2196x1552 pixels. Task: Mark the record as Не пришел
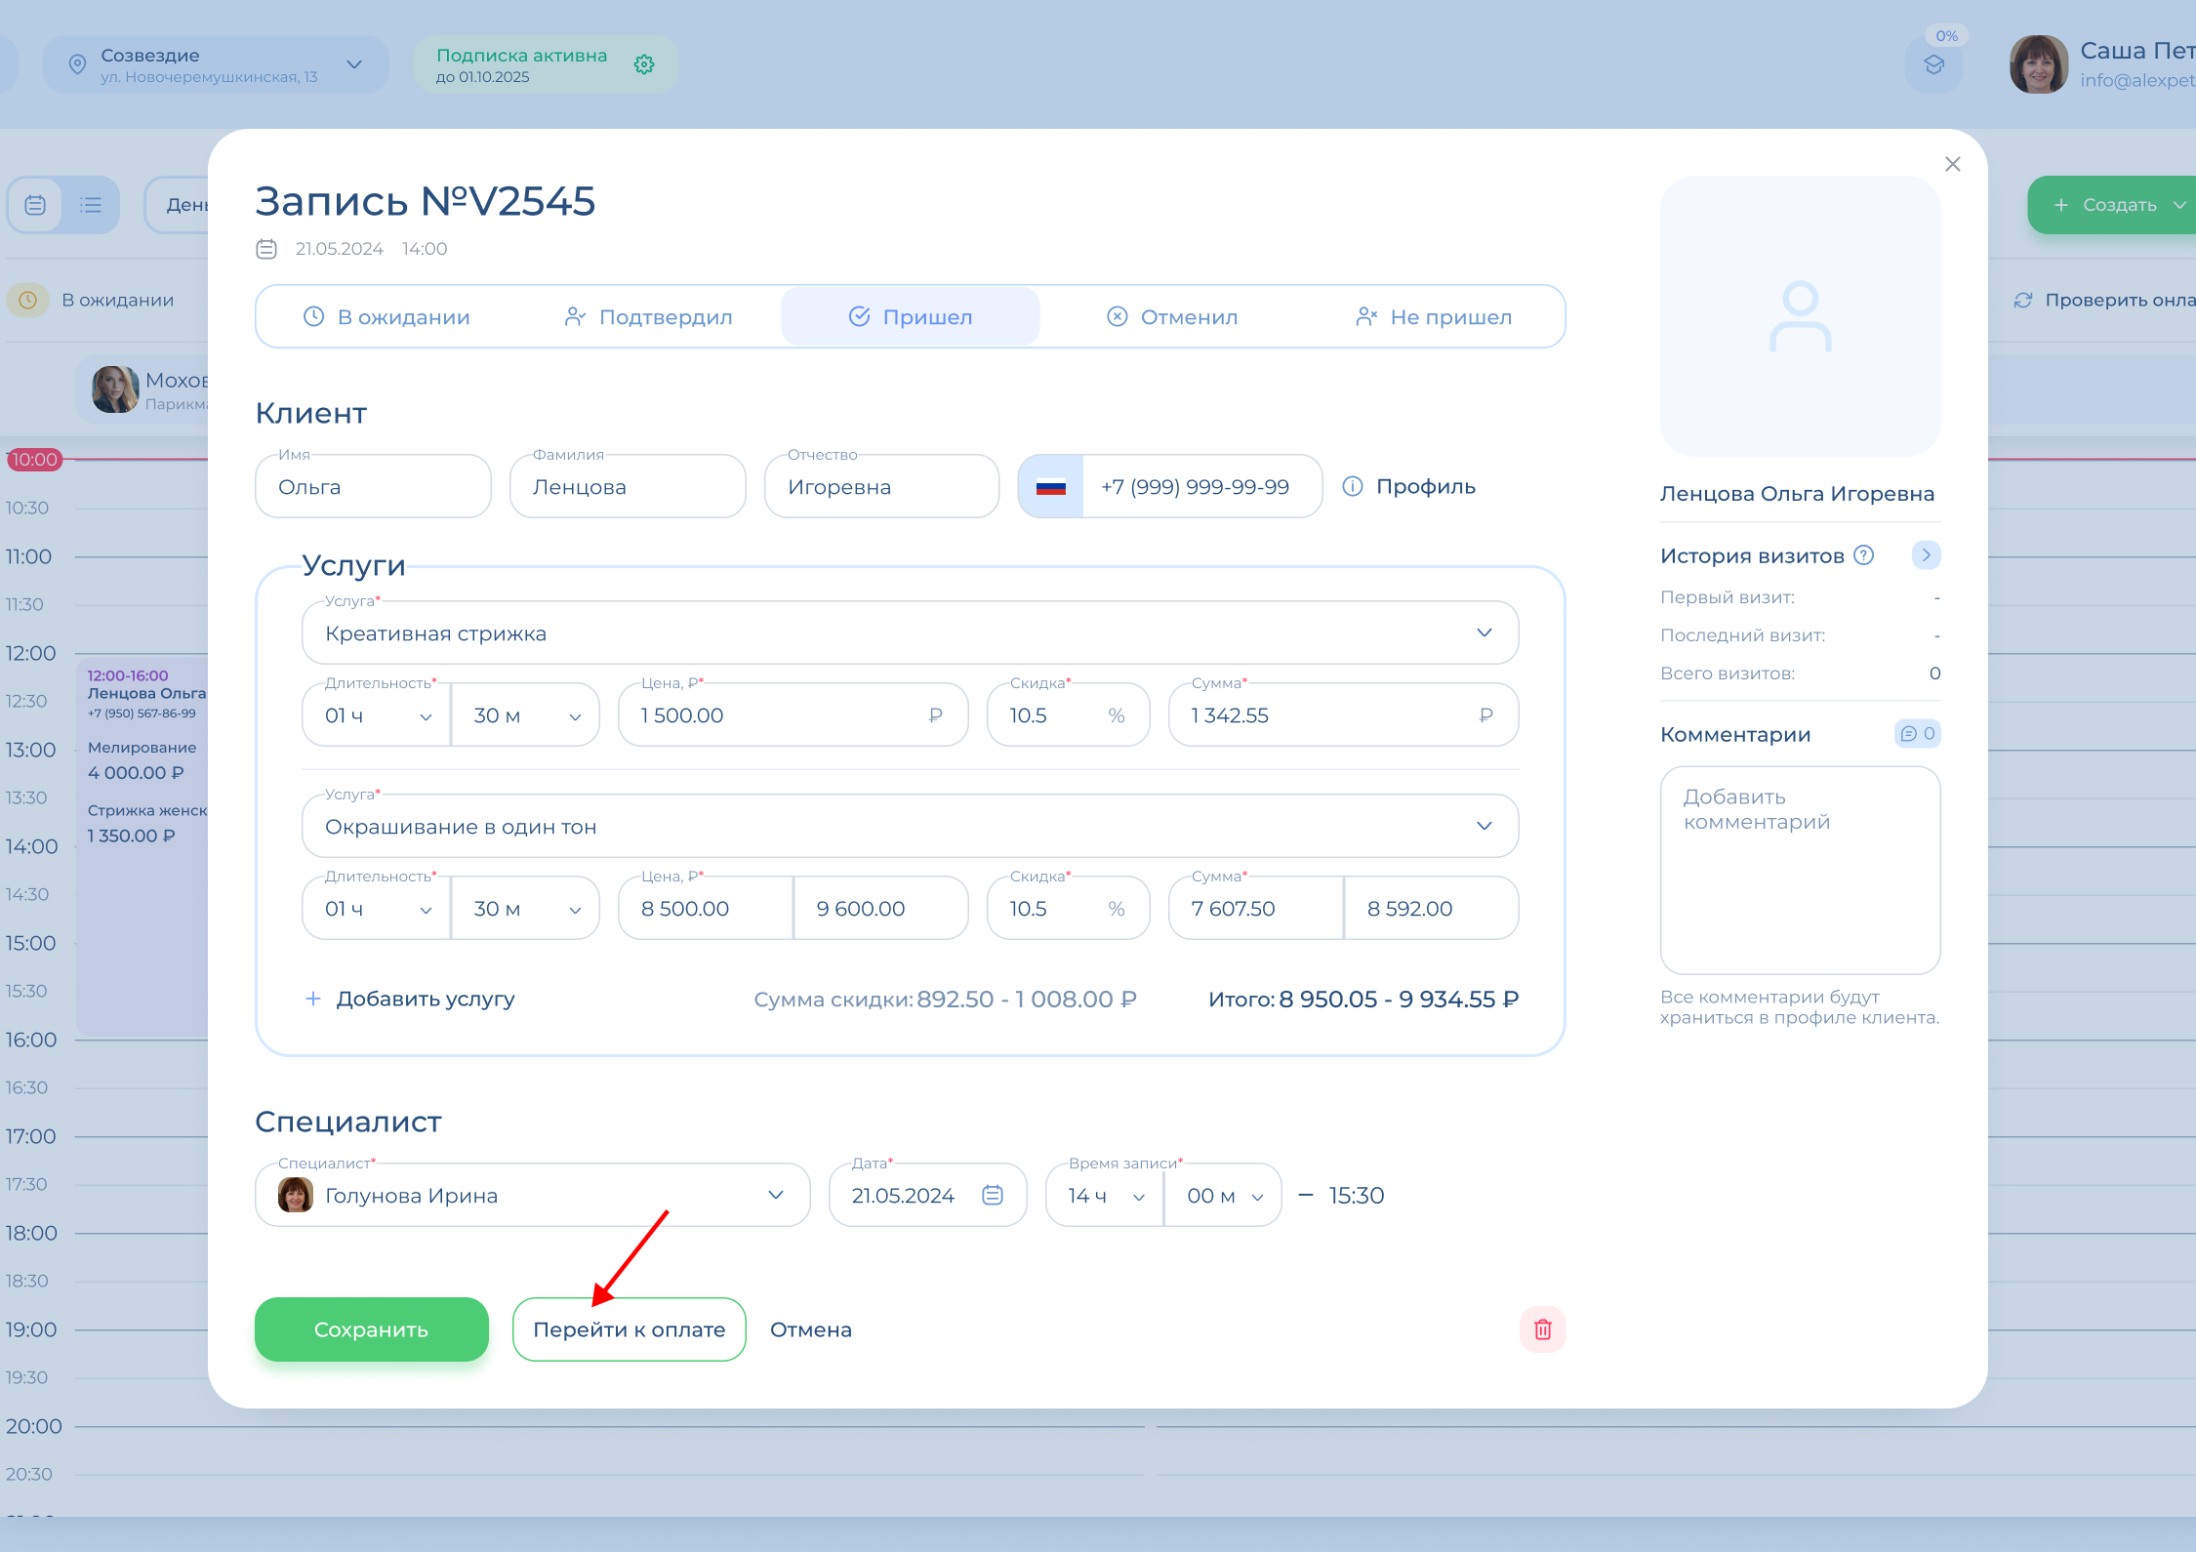tap(1433, 317)
